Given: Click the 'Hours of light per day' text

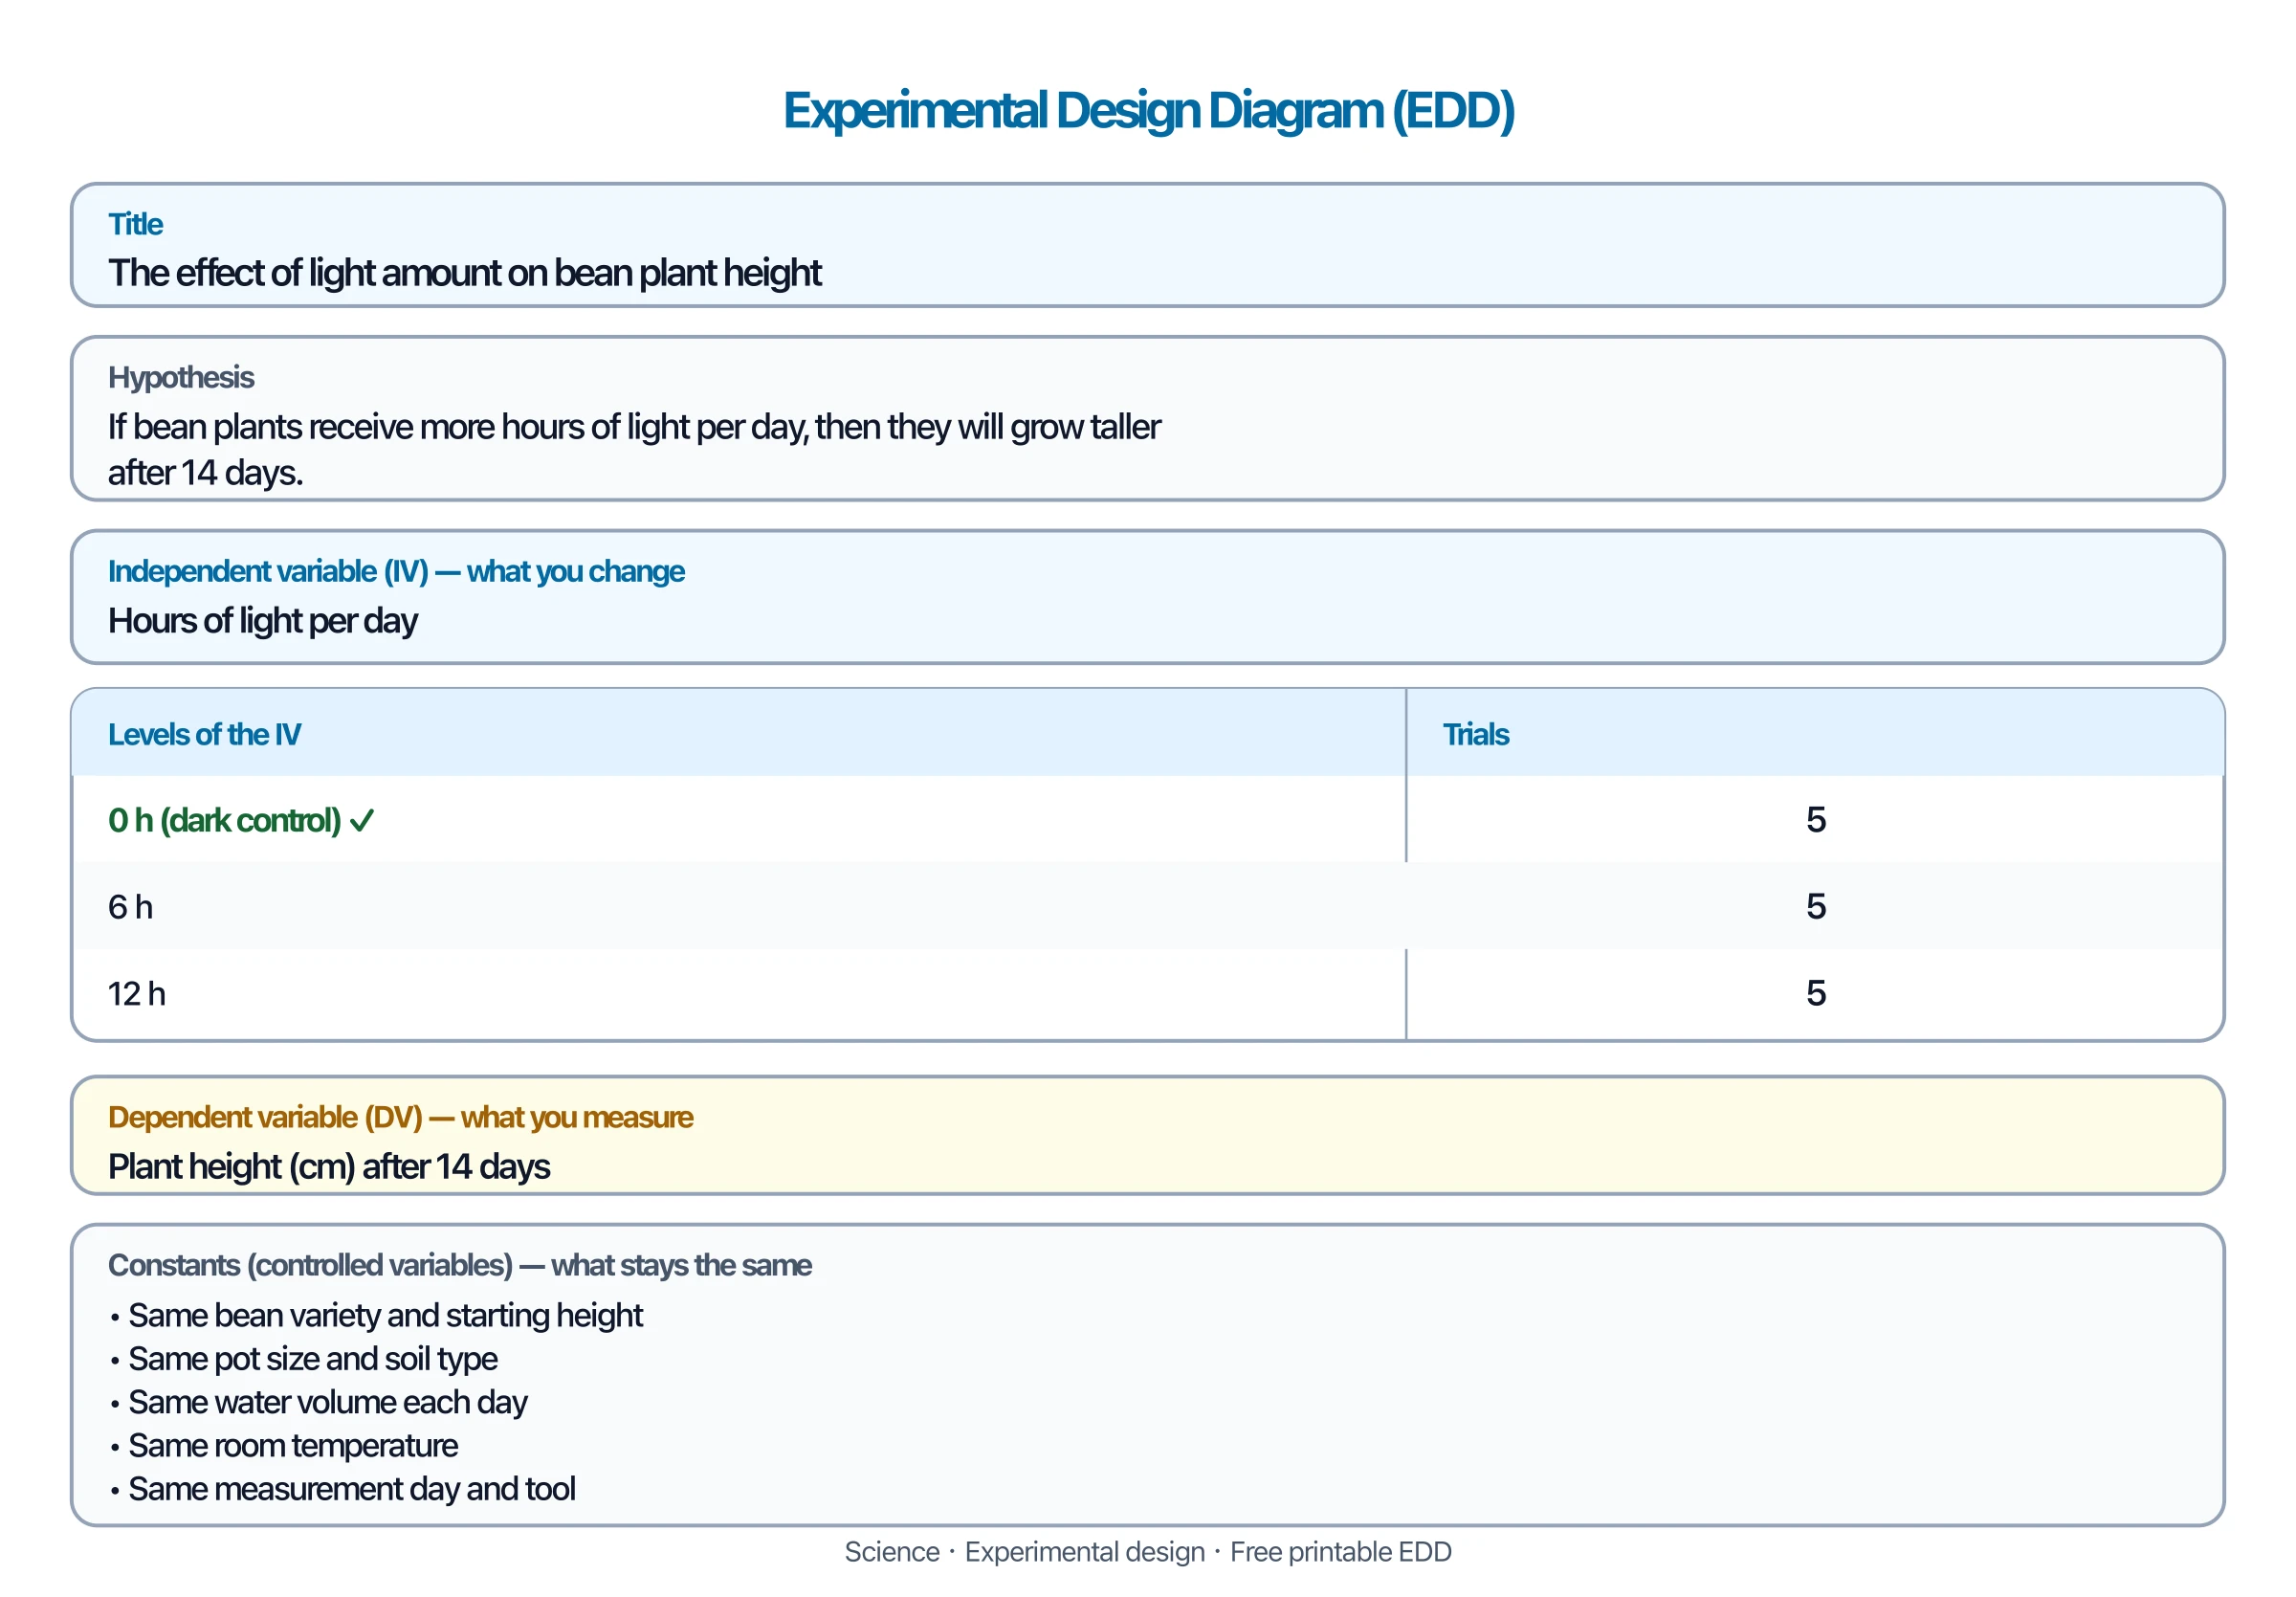Looking at the screenshot, I should pos(262,621).
